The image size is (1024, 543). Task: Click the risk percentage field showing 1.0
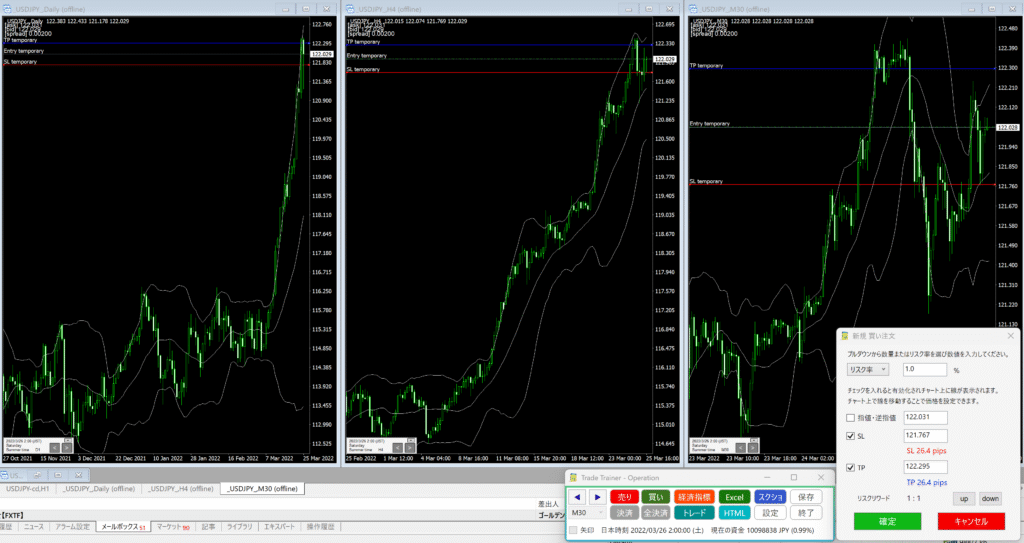(925, 369)
